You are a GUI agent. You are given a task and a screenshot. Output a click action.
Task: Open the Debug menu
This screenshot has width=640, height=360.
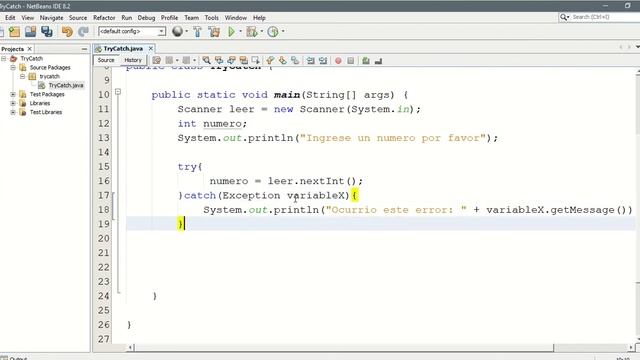[146, 18]
